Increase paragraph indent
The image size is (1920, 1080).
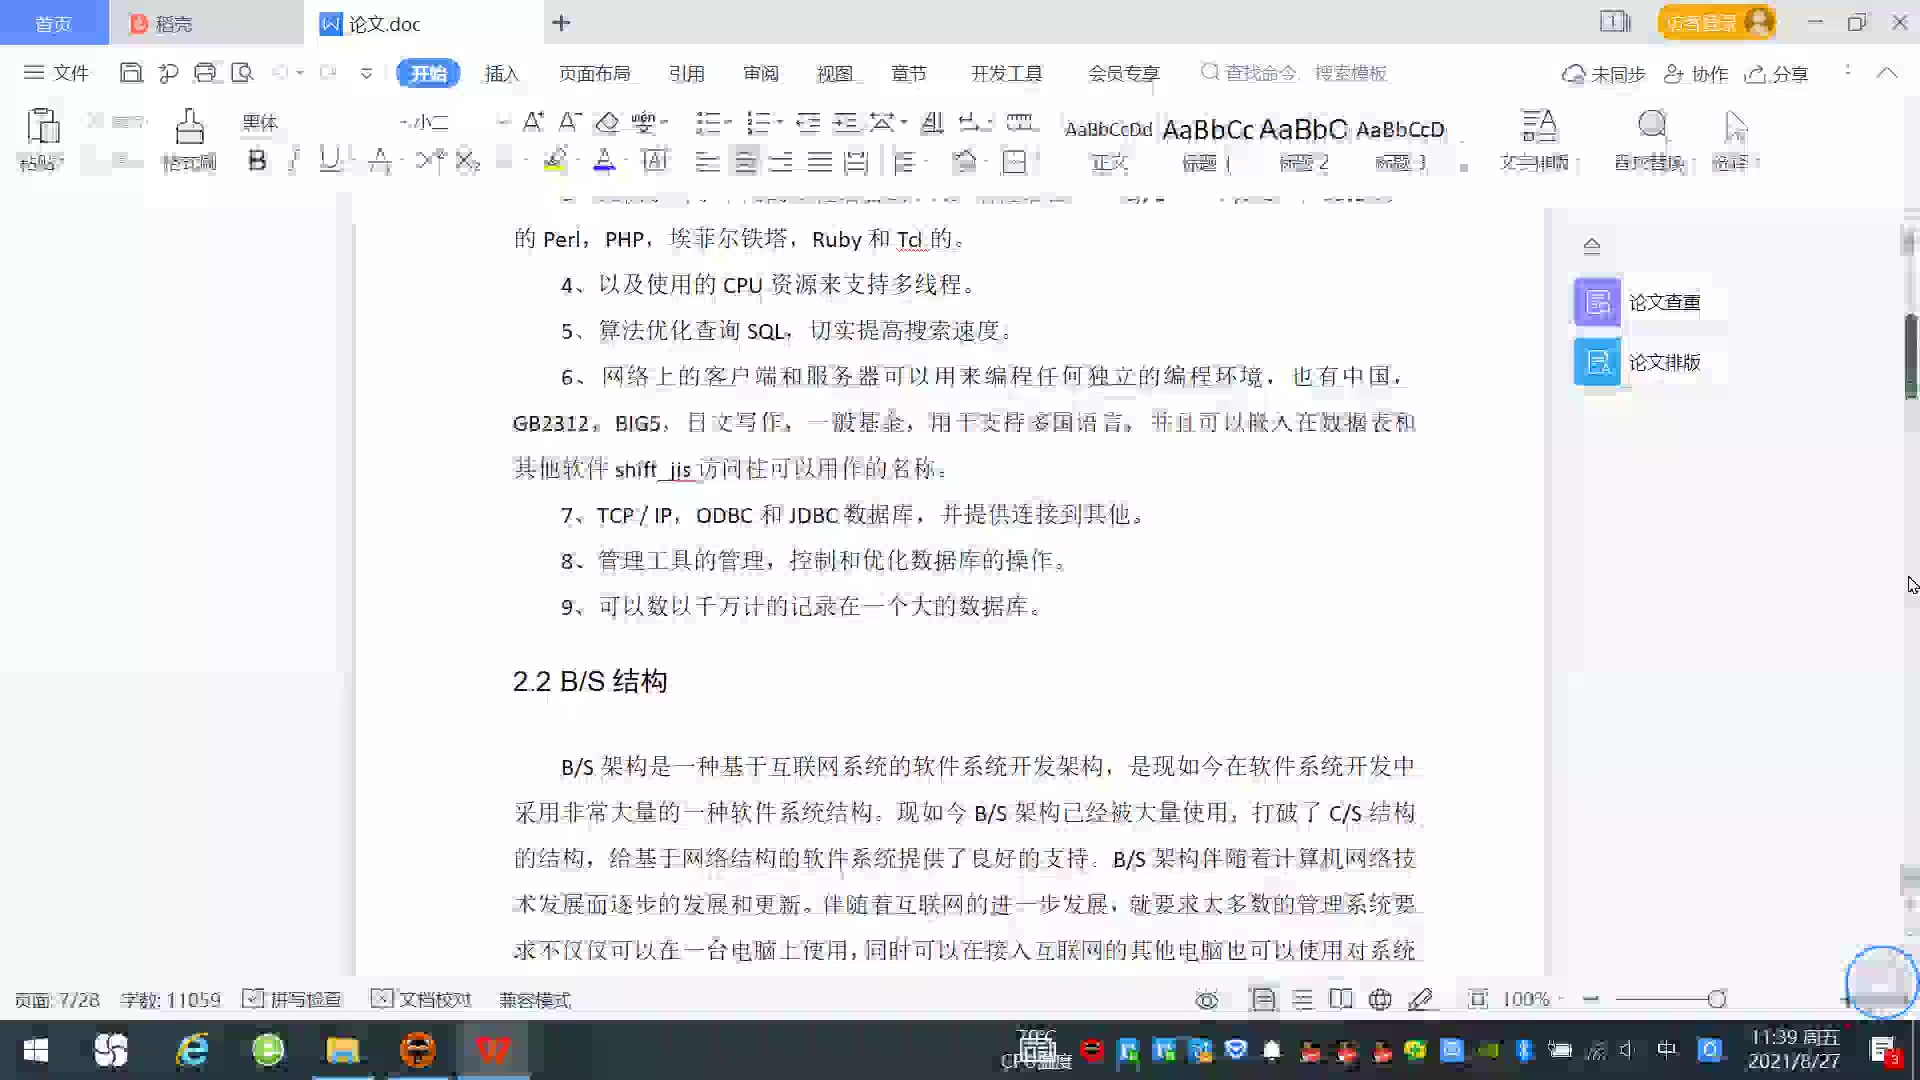coord(846,123)
